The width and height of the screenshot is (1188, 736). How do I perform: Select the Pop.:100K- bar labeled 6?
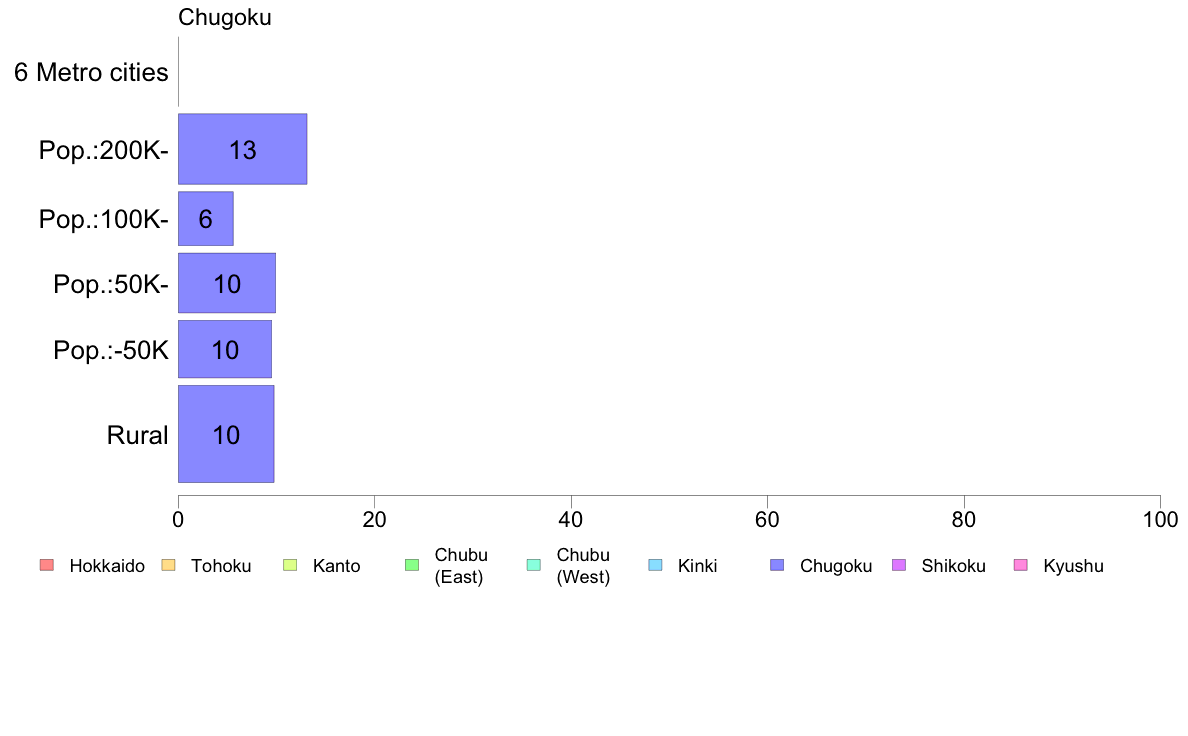point(205,219)
